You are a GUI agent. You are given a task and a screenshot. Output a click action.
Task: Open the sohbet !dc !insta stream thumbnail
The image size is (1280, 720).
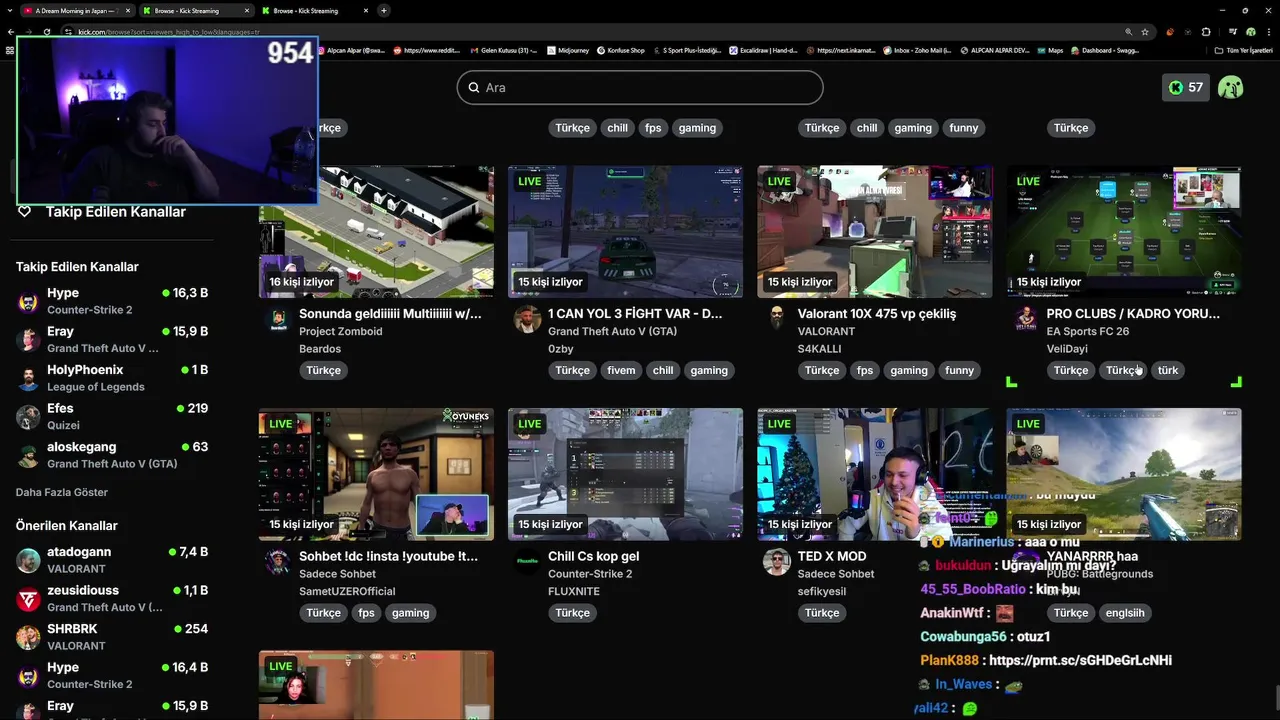coord(376,474)
